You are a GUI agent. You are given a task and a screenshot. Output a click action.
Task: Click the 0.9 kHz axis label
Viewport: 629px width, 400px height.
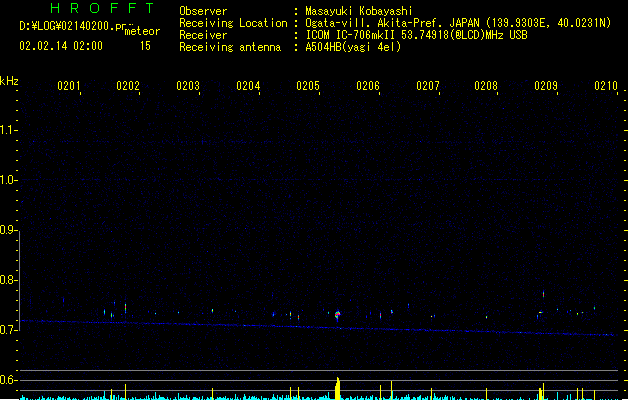pos(8,230)
